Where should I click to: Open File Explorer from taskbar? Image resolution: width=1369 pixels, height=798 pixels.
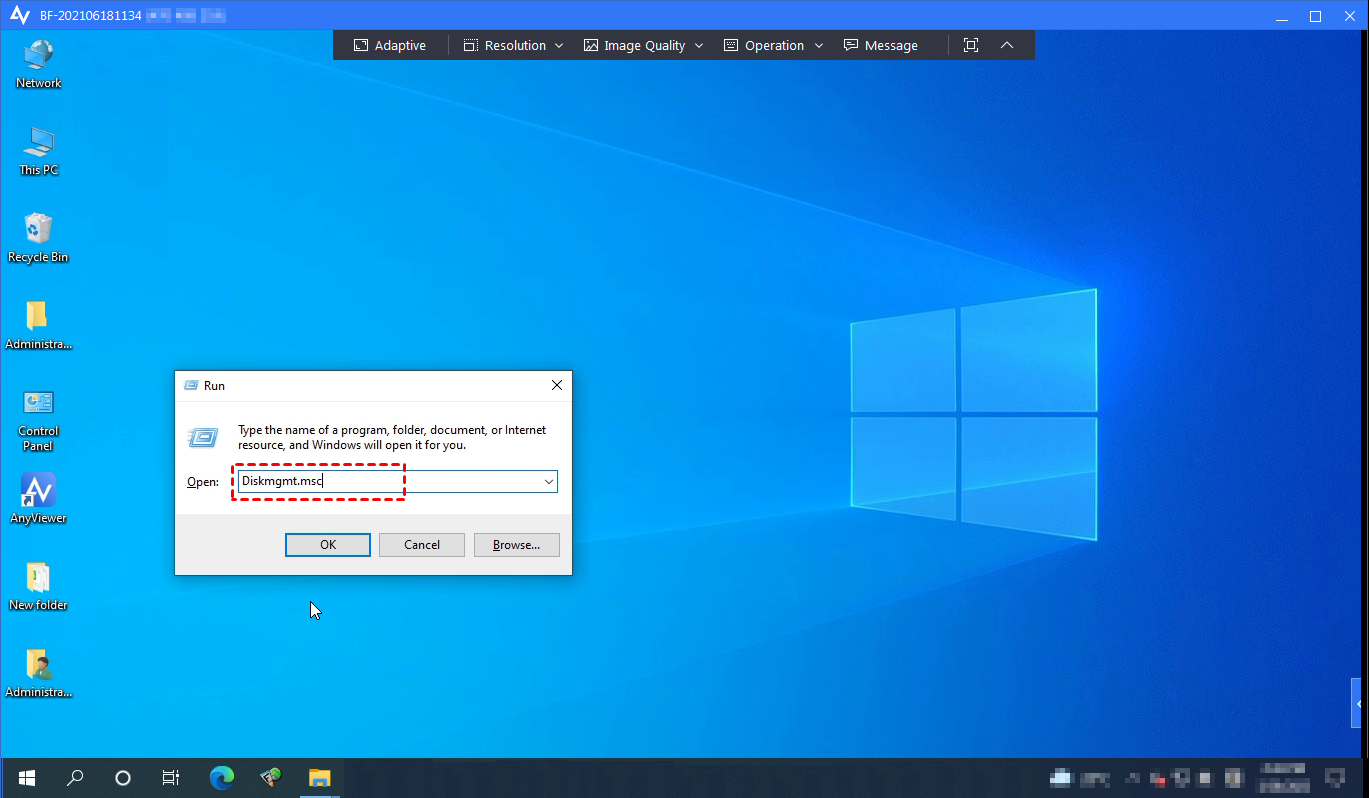coord(319,777)
